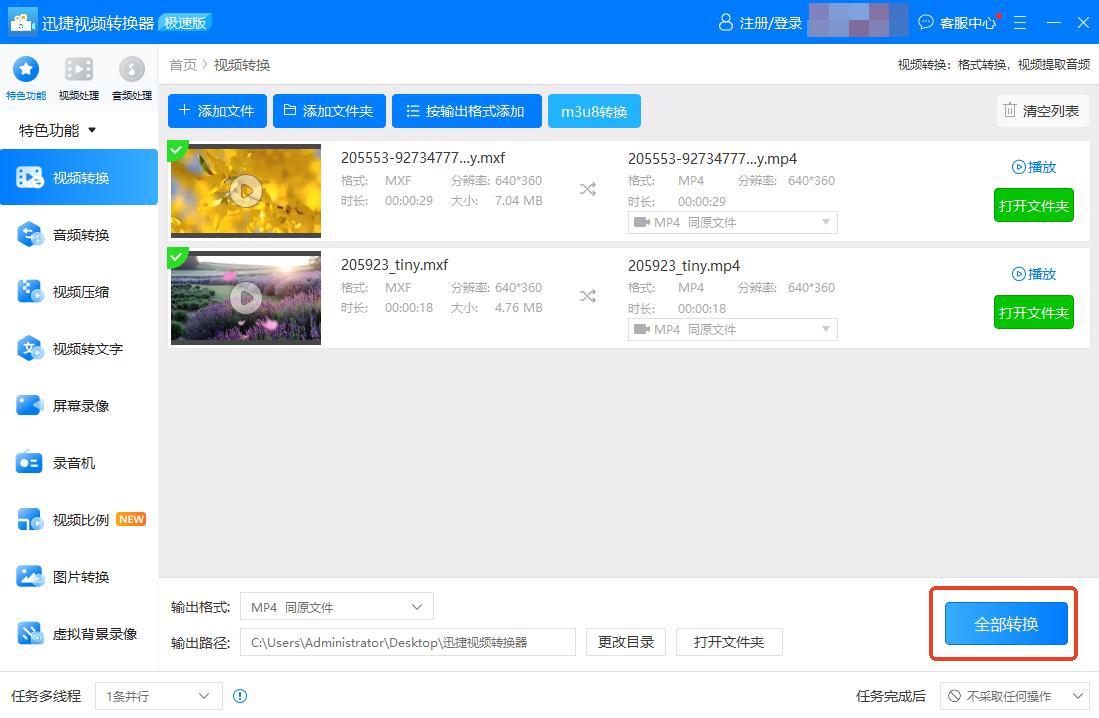The height and width of the screenshot is (718, 1099).
Task: Click the info icon beside 任务多线程
Action: pos(240,696)
